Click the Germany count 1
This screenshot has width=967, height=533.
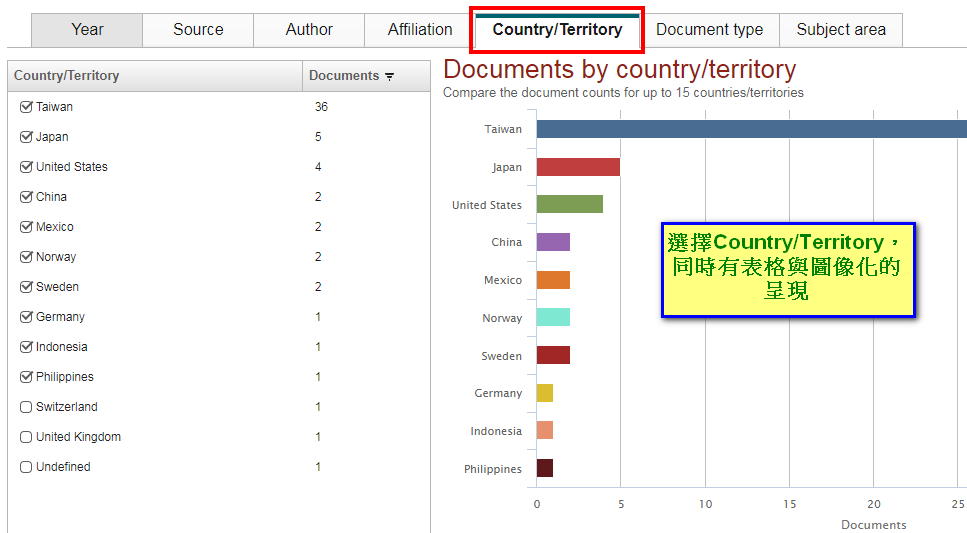pyautogui.click(x=318, y=317)
